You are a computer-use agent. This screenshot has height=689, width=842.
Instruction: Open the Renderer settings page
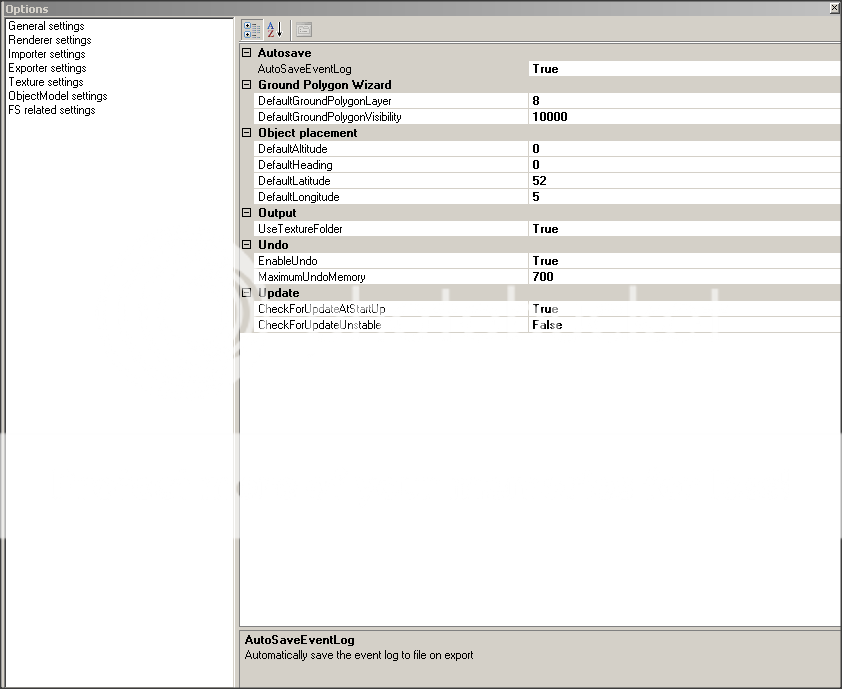click(48, 39)
